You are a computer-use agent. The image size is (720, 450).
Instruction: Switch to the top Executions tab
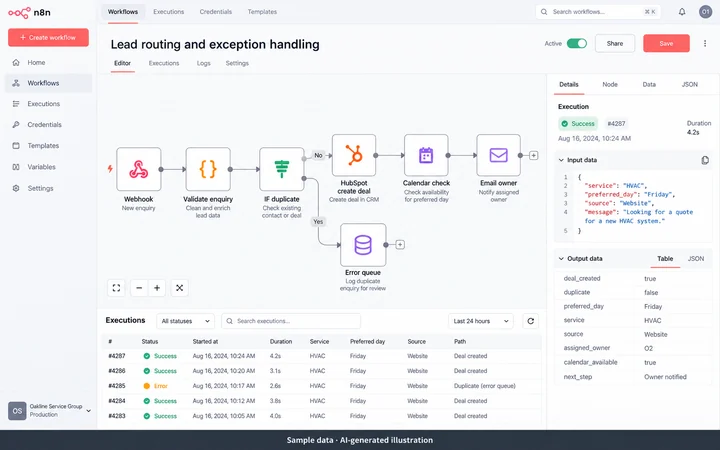point(169,12)
